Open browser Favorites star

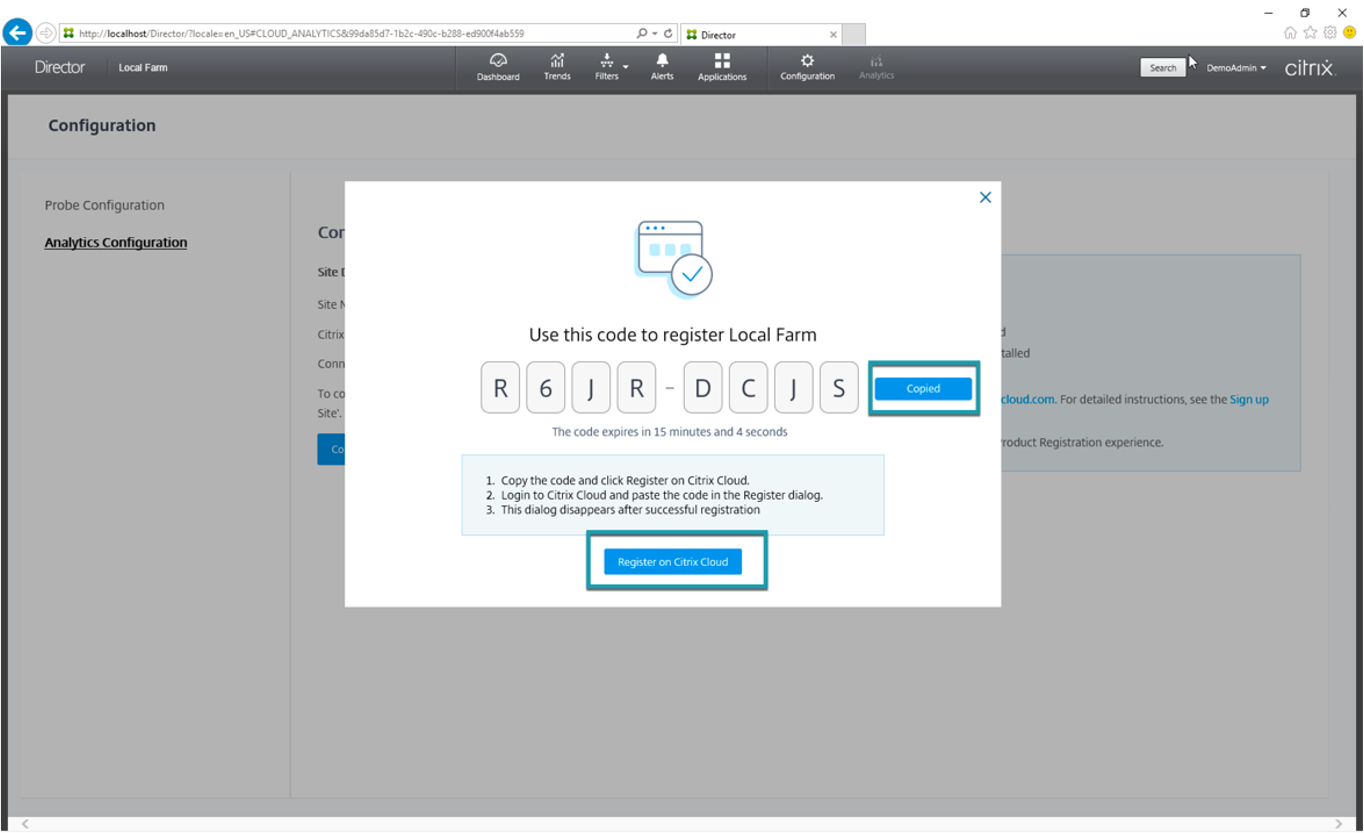click(1310, 33)
